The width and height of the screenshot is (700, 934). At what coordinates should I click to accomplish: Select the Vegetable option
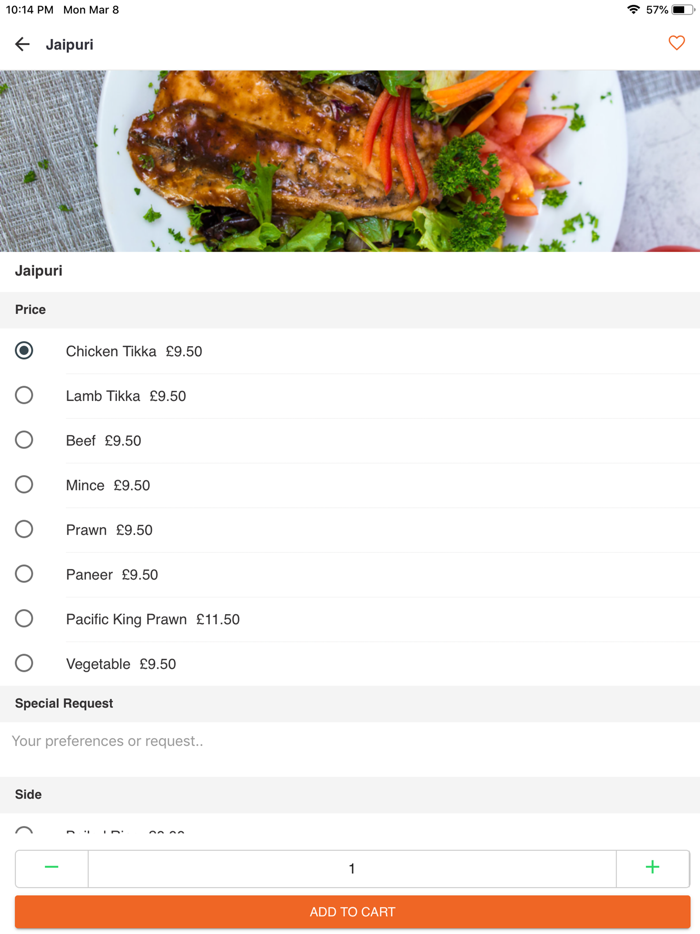click(x=24, y=663)
